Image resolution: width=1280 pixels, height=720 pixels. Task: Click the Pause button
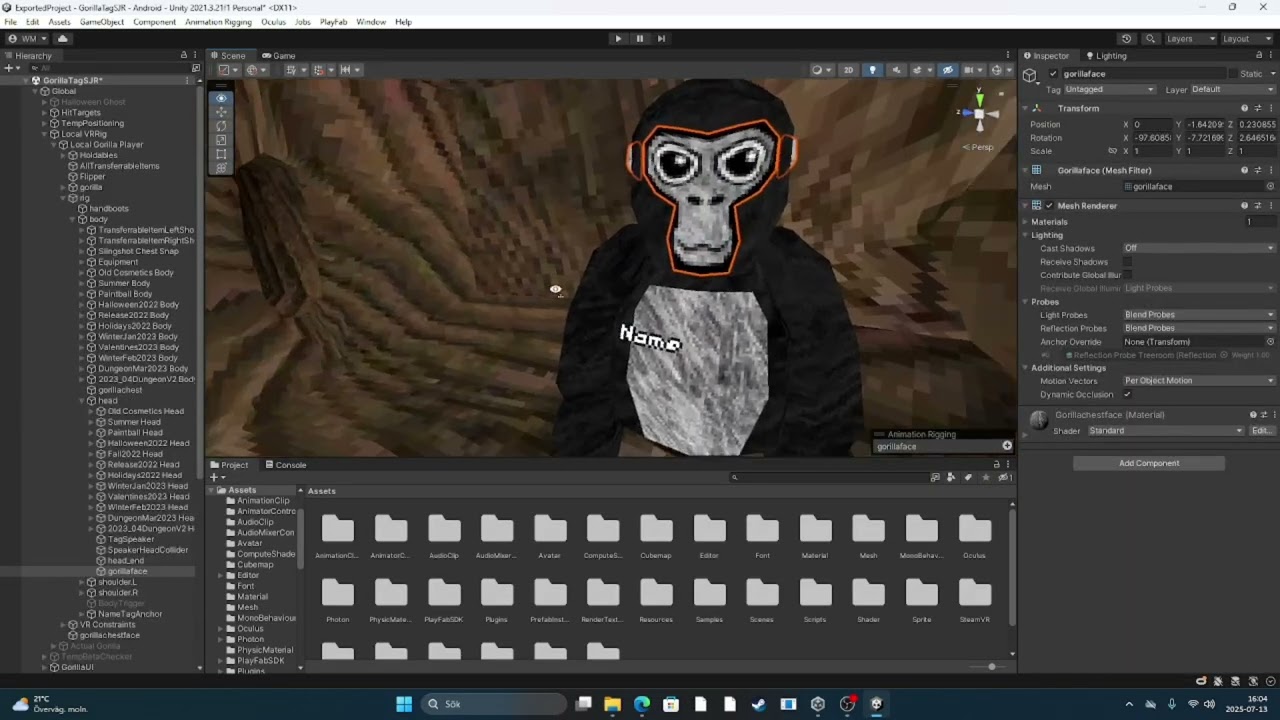640,39
